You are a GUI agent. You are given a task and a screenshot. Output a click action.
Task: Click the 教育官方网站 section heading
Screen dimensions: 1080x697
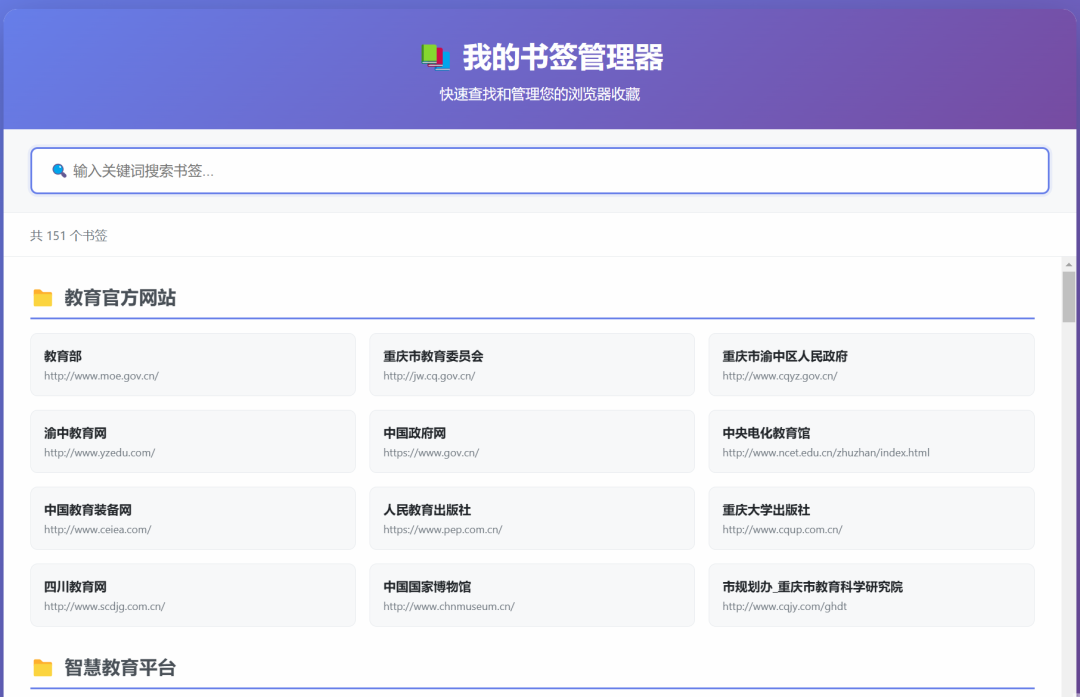[120, 298]
